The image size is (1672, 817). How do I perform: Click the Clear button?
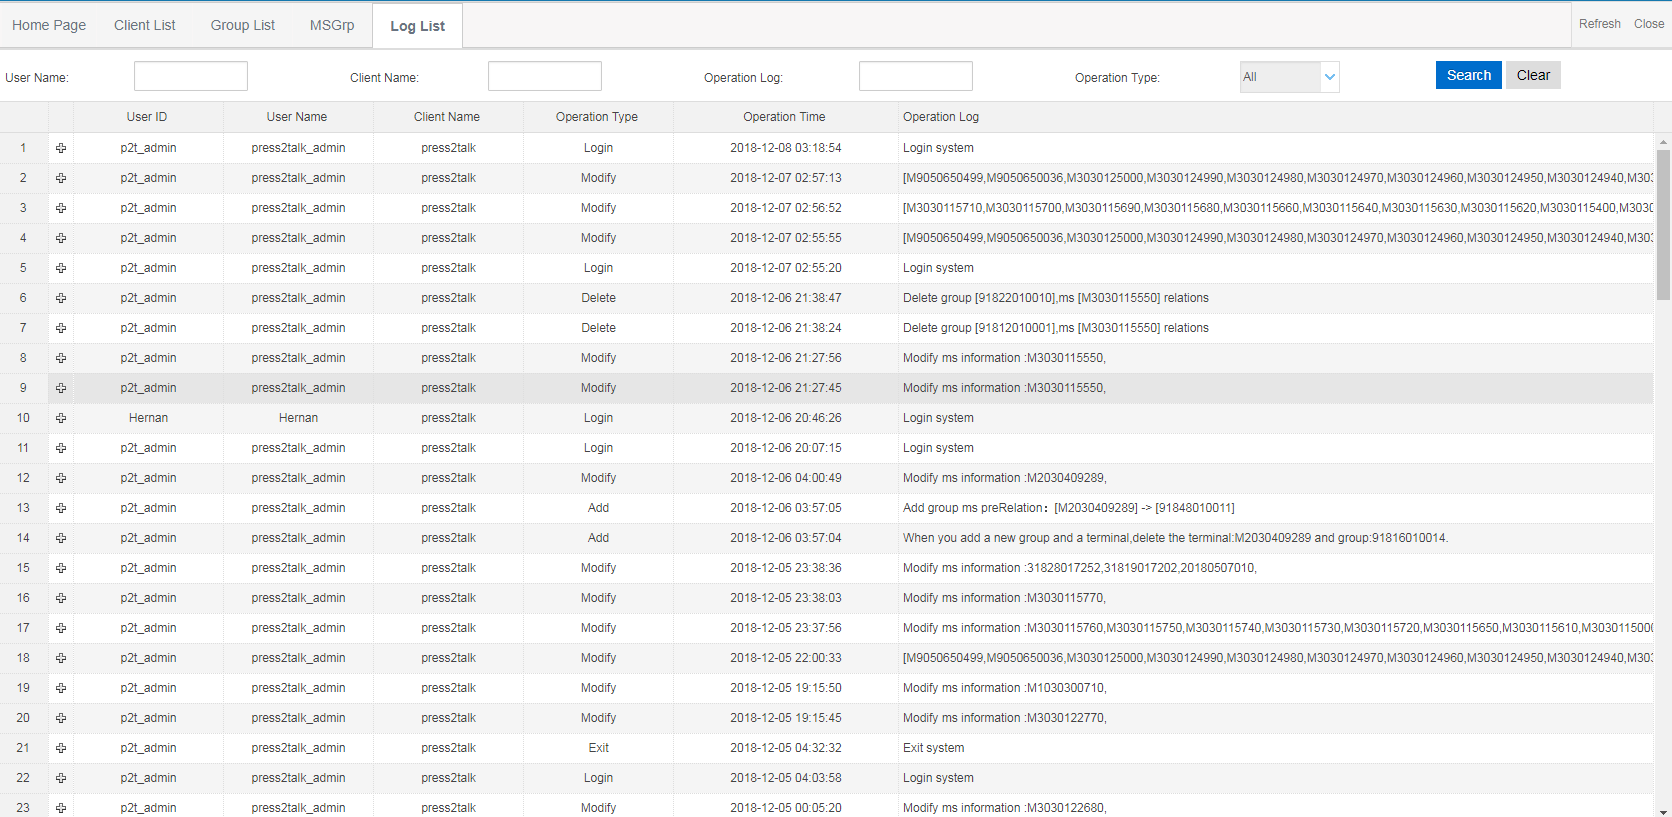click(x=1533, y=75)
